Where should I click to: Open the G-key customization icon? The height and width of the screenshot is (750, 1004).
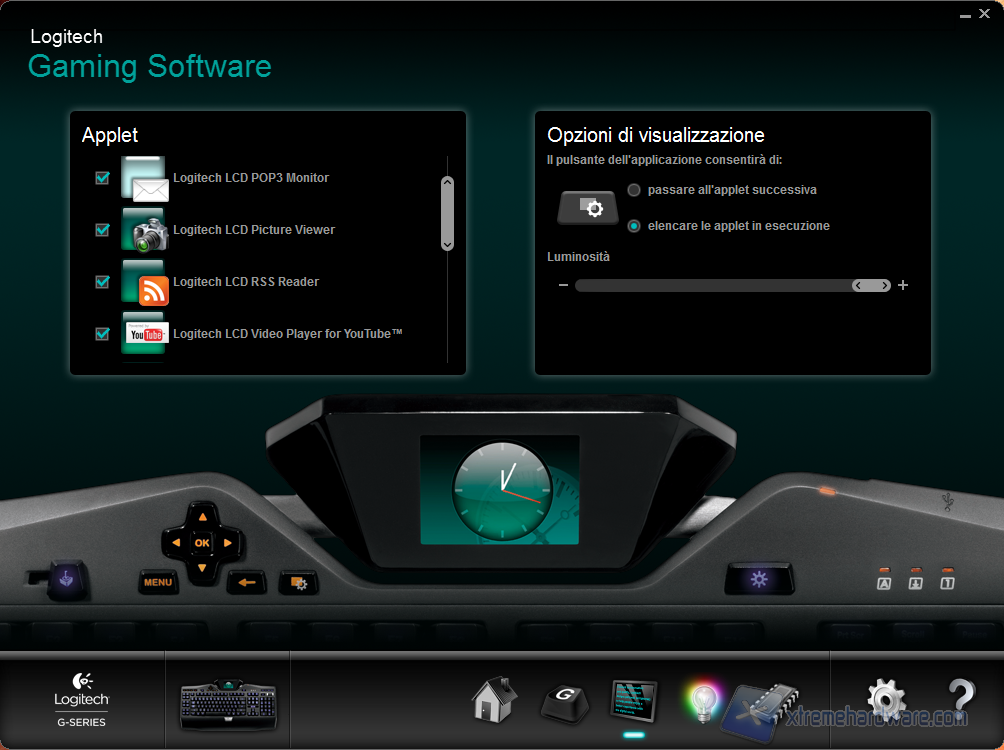564,701
